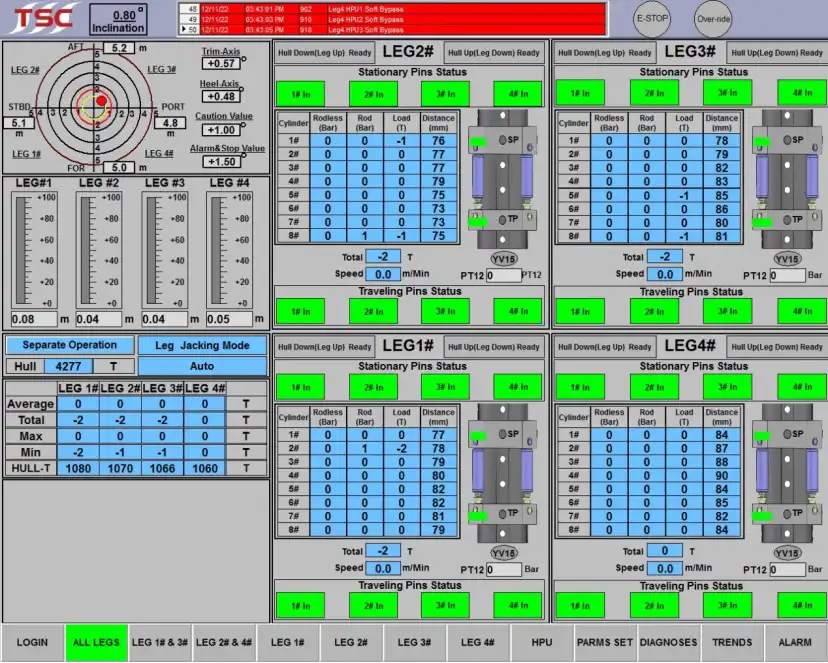Screen dimensions: 828x663
Task: Open the LOGIN screen from the bottom bar
Action: [x=32, y=642]
